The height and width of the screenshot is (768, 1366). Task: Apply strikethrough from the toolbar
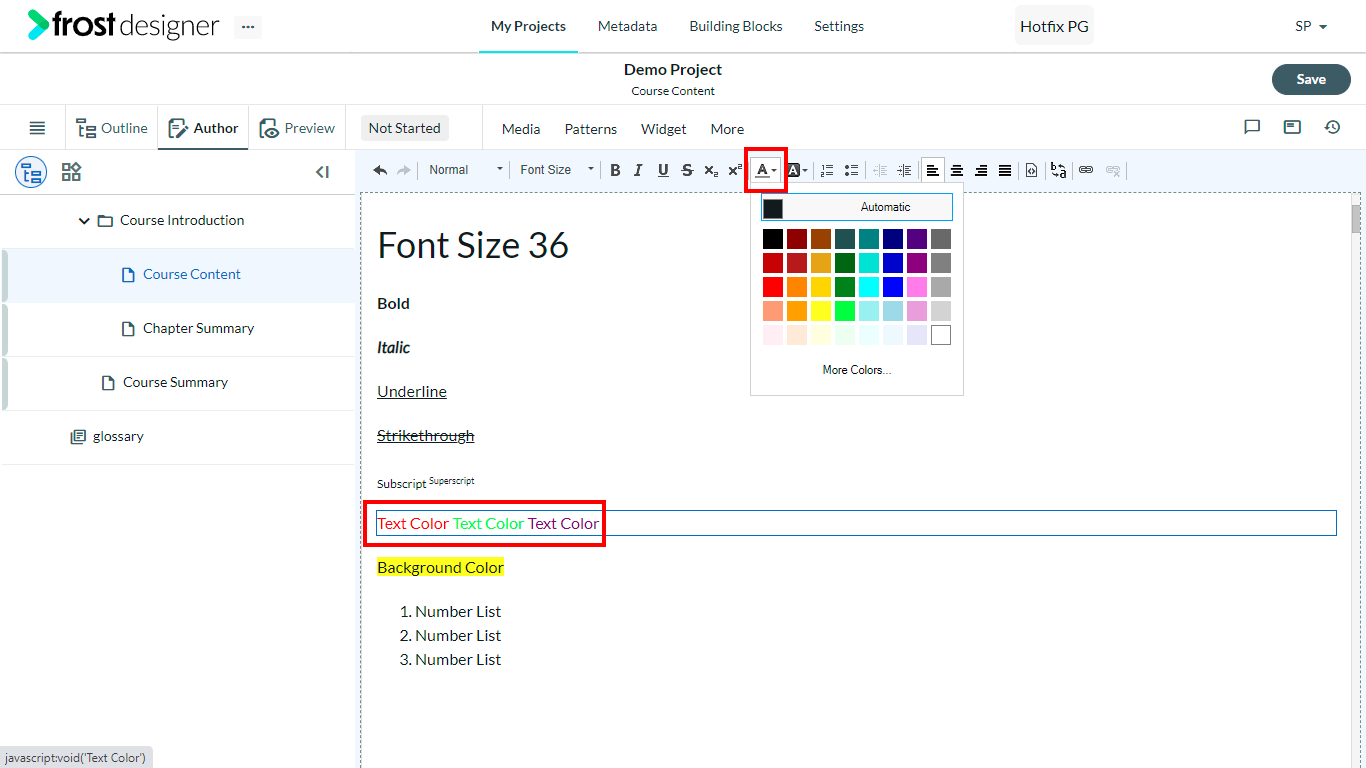(x=687, y=170)
